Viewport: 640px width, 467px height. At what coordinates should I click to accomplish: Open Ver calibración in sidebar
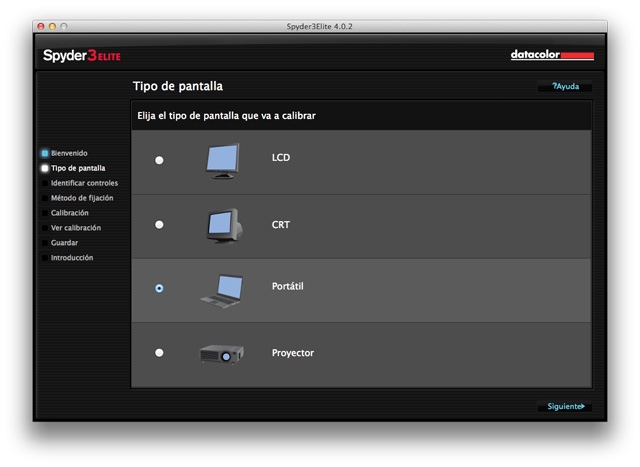pos(76,228)
